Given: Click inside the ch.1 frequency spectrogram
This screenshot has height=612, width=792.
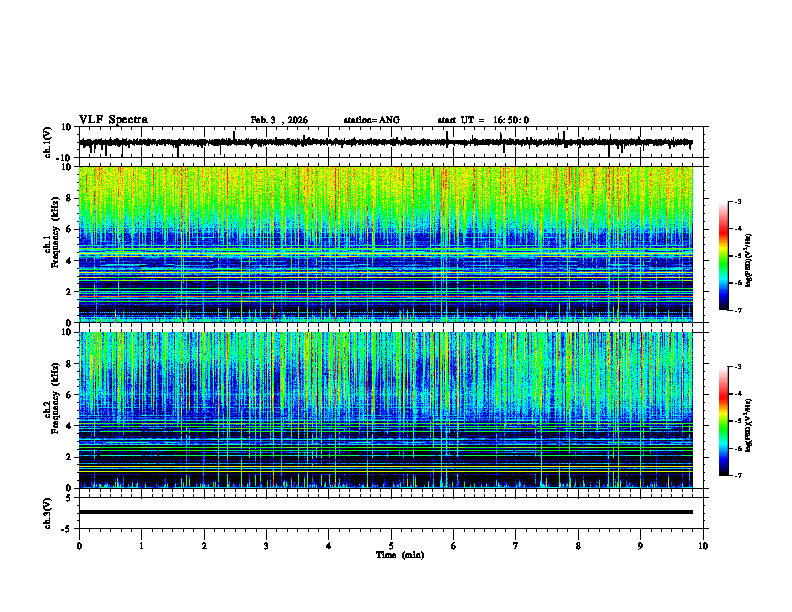Looking at the screenshot, I should pyautogui.click(x=385, y=244).
